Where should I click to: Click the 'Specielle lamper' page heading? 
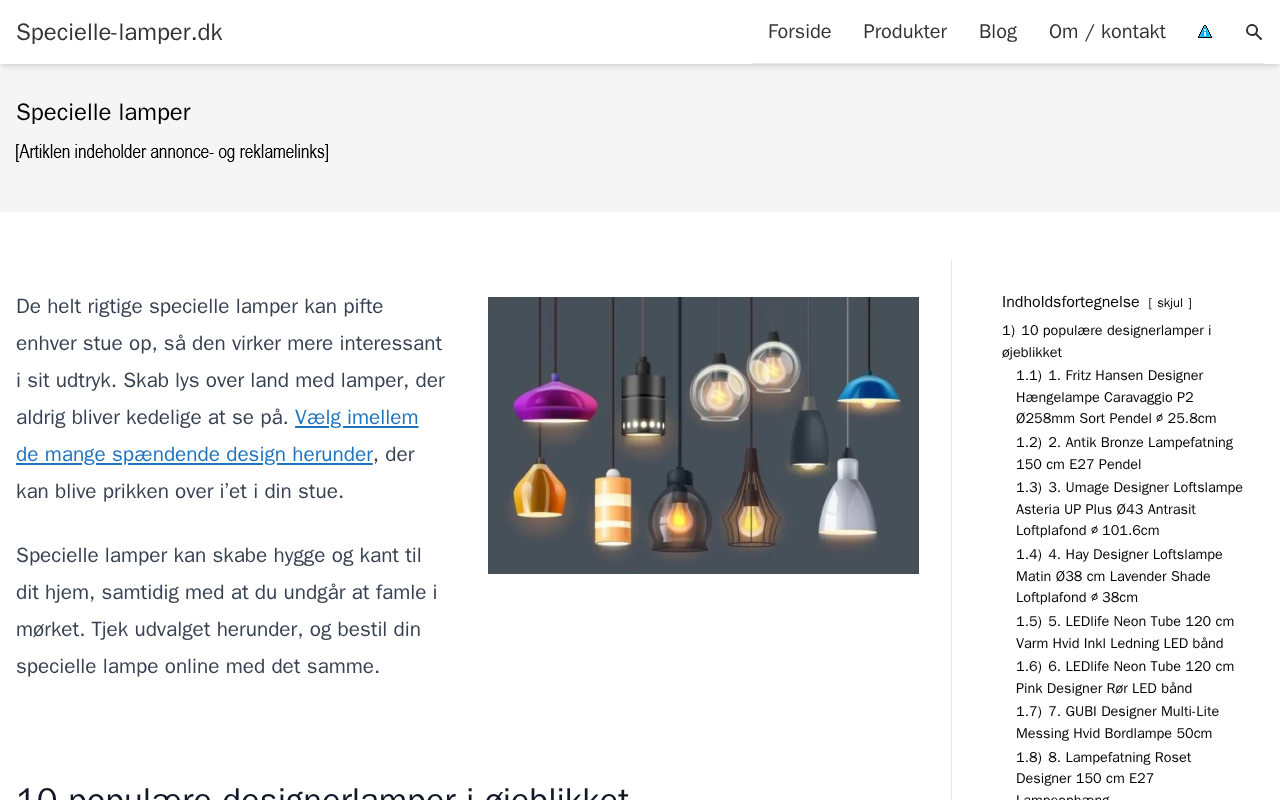[103, 112]
